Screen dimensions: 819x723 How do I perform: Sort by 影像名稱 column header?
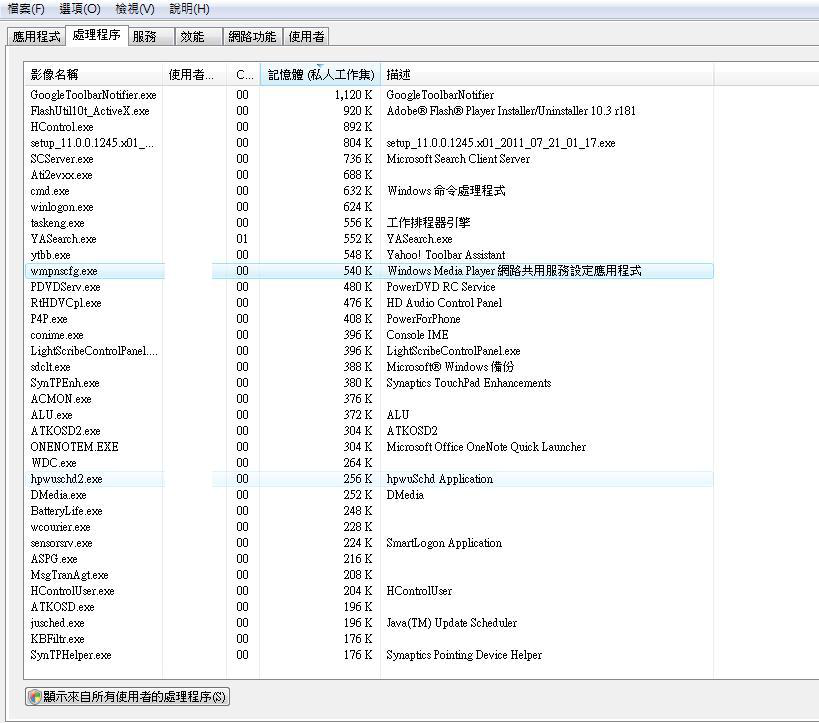pyautogui.click(x=94, y=74)
